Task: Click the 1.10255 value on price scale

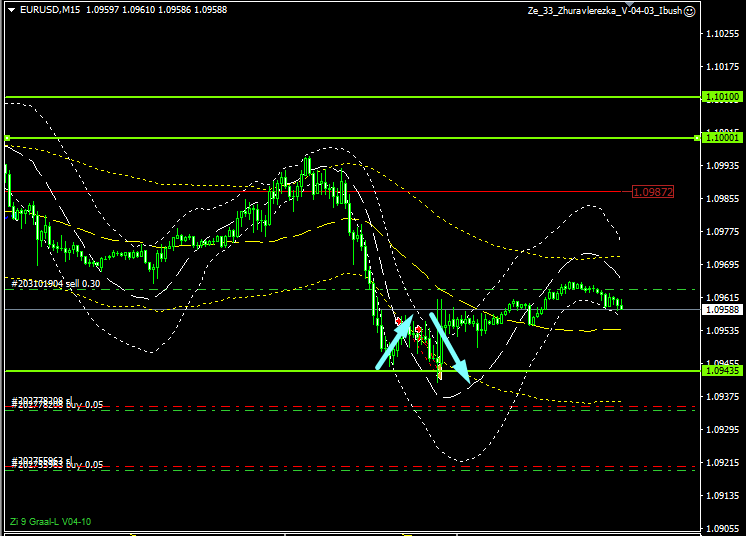Action: point(721,34)
